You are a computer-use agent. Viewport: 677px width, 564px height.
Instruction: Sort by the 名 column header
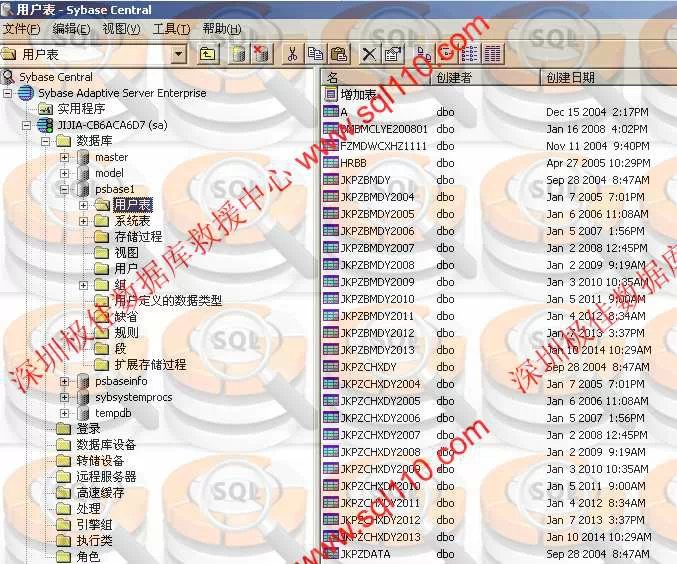pos(376,77)
